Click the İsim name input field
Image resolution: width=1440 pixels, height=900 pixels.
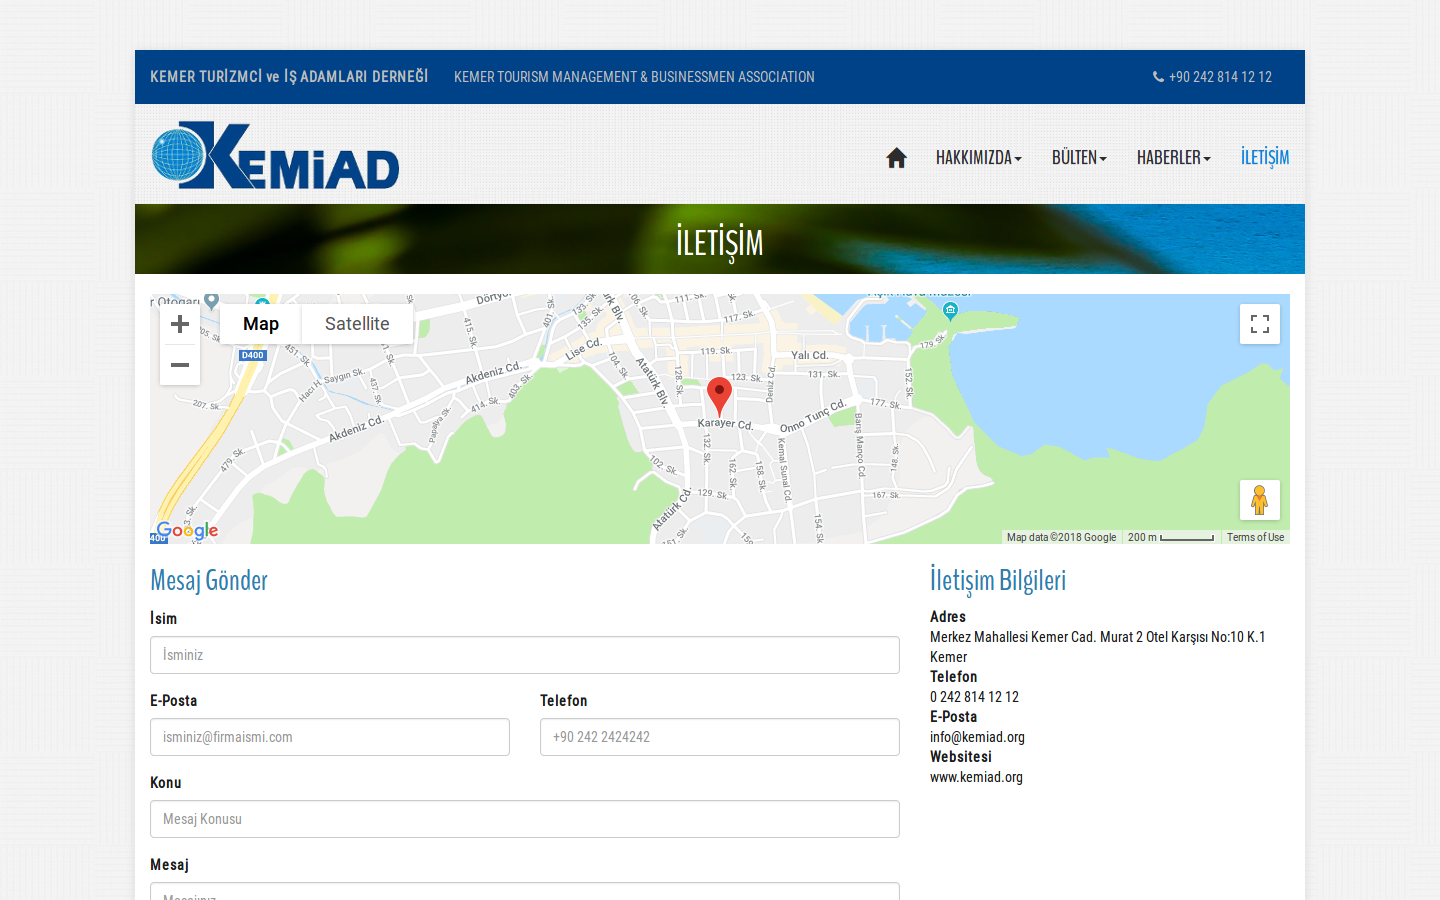click(x=525, y=655)
